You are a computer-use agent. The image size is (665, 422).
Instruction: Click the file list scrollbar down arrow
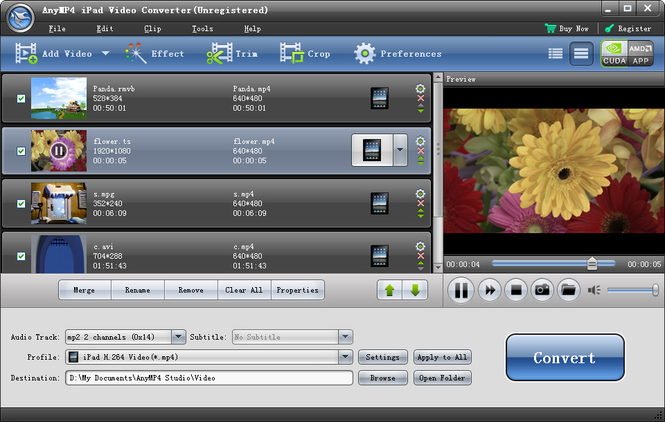(438, 268)
